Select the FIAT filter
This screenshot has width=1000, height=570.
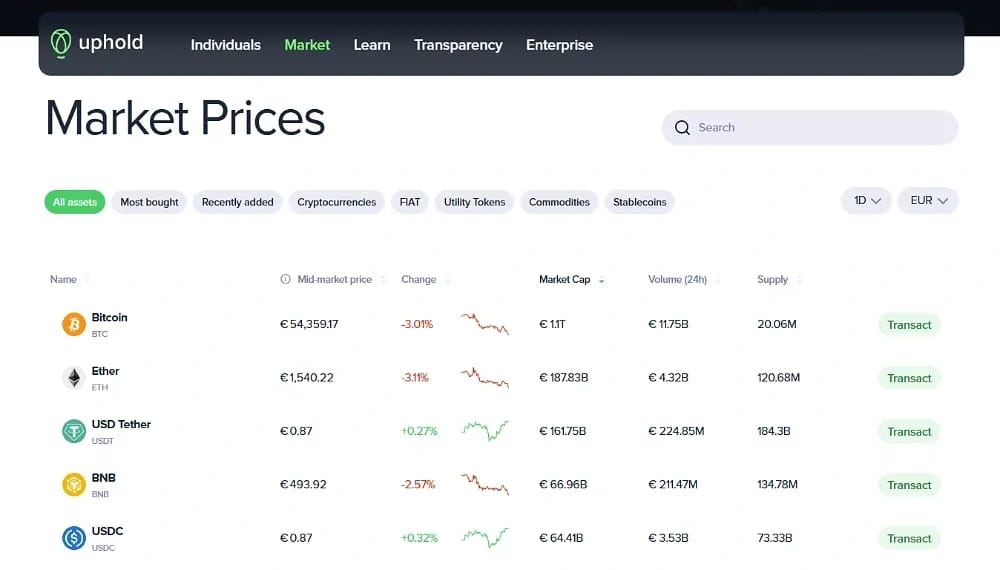(x=409, y=202)
